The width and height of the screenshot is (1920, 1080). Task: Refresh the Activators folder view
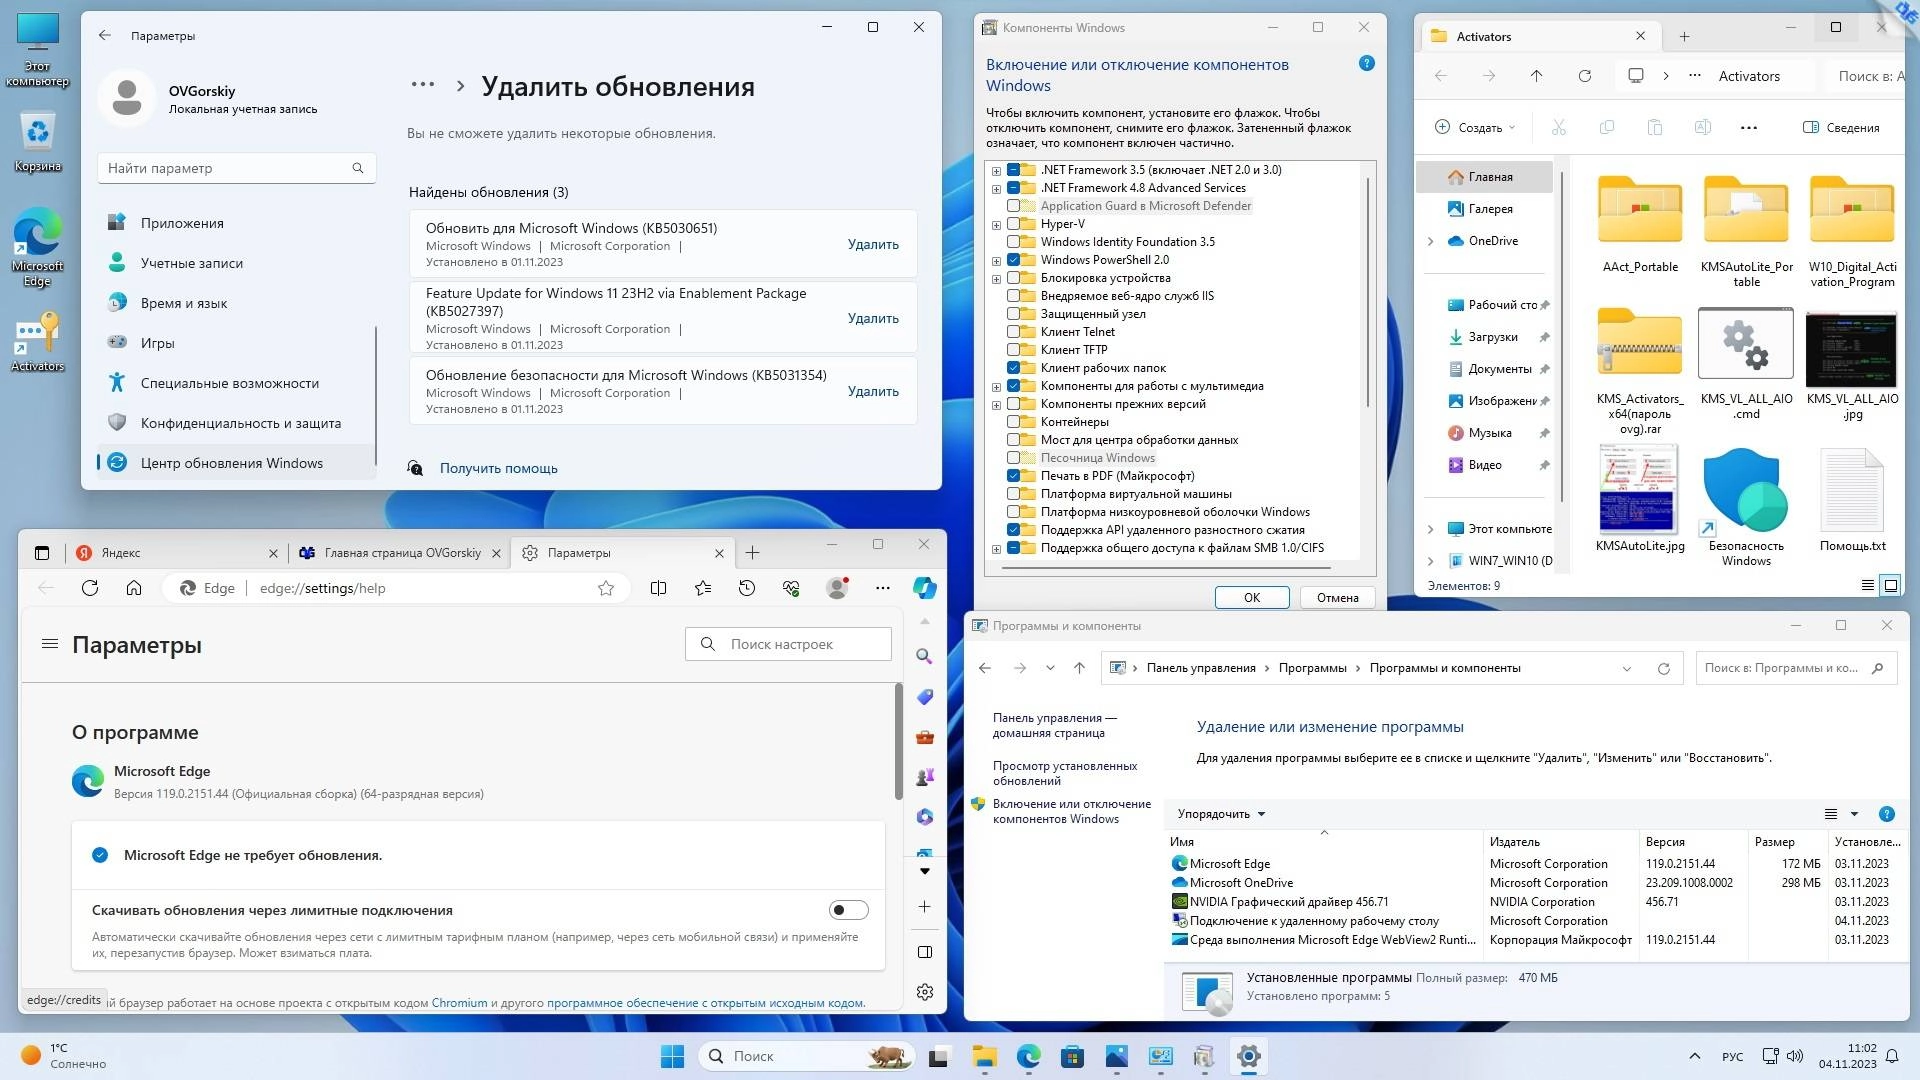pyautogui.click(x=1584, y=76)
